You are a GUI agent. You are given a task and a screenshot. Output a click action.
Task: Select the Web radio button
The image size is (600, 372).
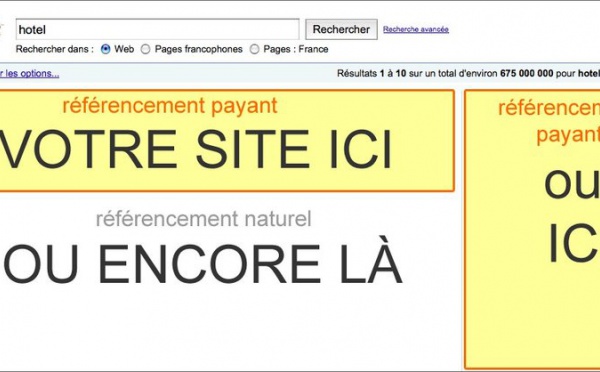point(106,49)
